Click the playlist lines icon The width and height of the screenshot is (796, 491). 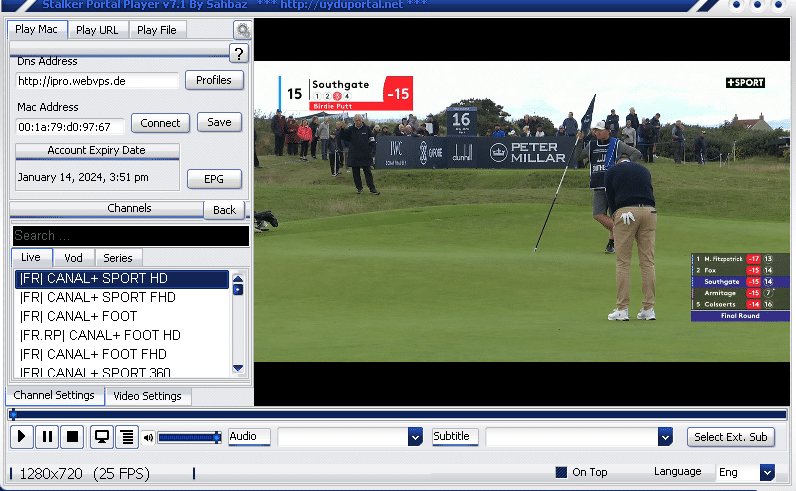[126, 437]
